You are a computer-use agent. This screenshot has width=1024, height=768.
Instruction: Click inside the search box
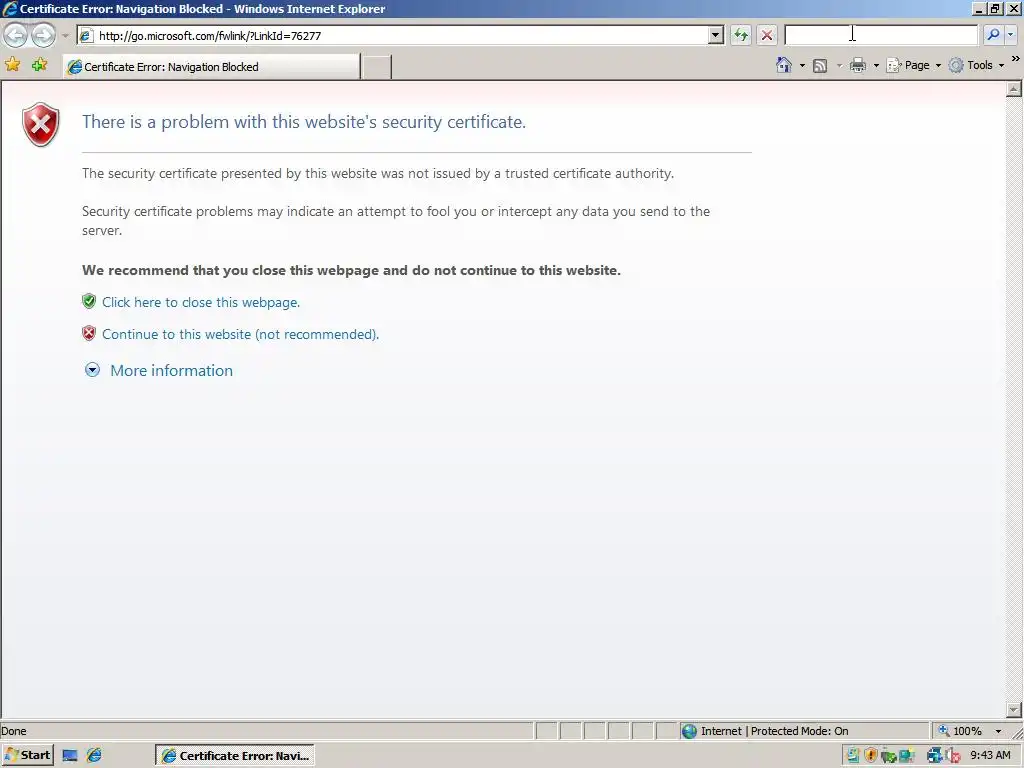pyautogui.click(x=881, y=35)
